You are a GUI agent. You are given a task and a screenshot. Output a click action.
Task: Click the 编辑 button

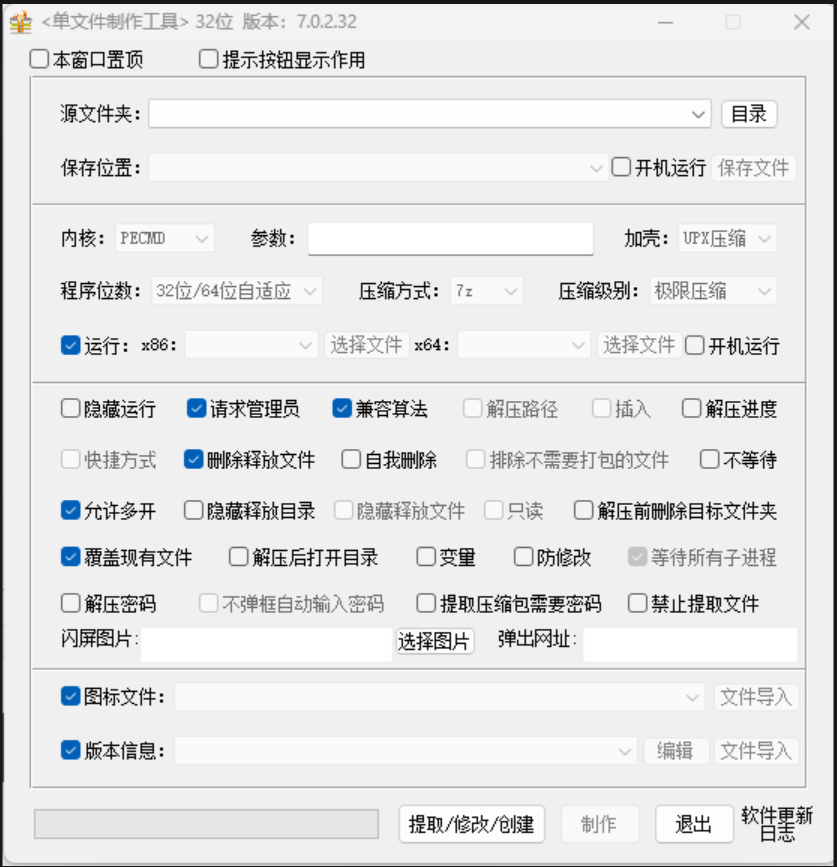coord(676,751)
